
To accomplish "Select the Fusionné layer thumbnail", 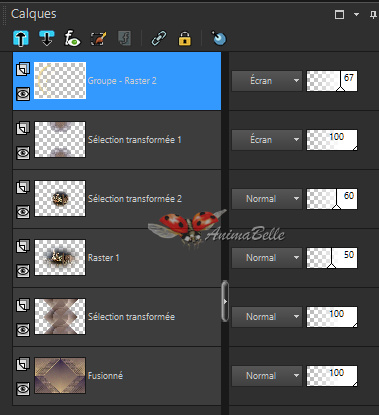I will point(60,375).
